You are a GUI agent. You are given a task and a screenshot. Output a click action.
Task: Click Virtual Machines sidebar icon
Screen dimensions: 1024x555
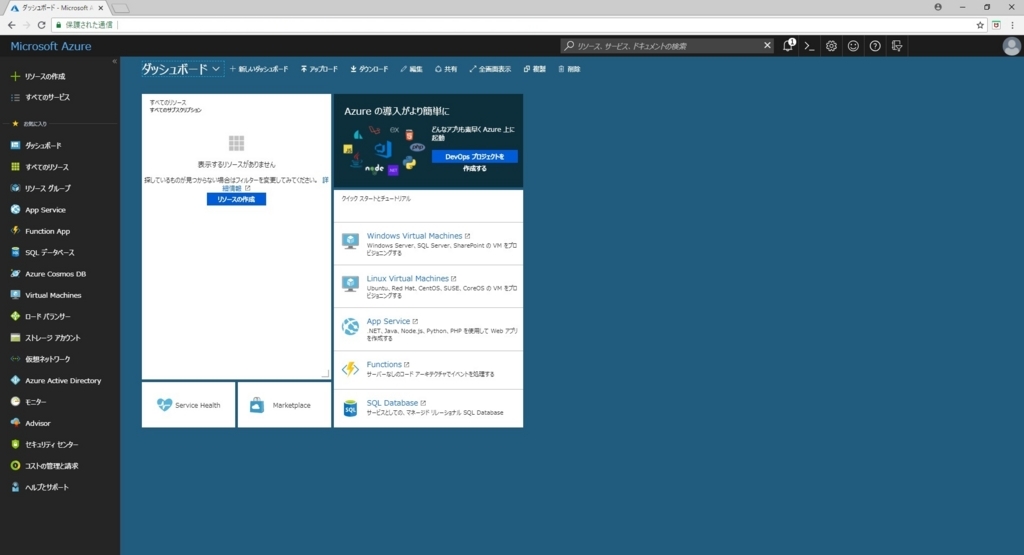[15, 295]
